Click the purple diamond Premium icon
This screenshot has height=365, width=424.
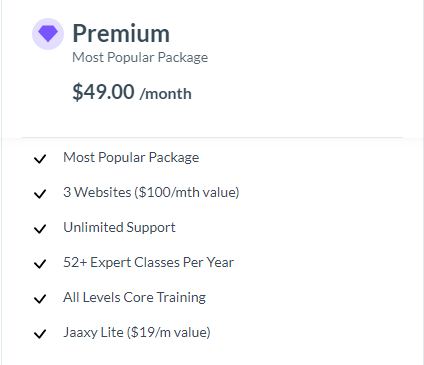coord(48,34)
